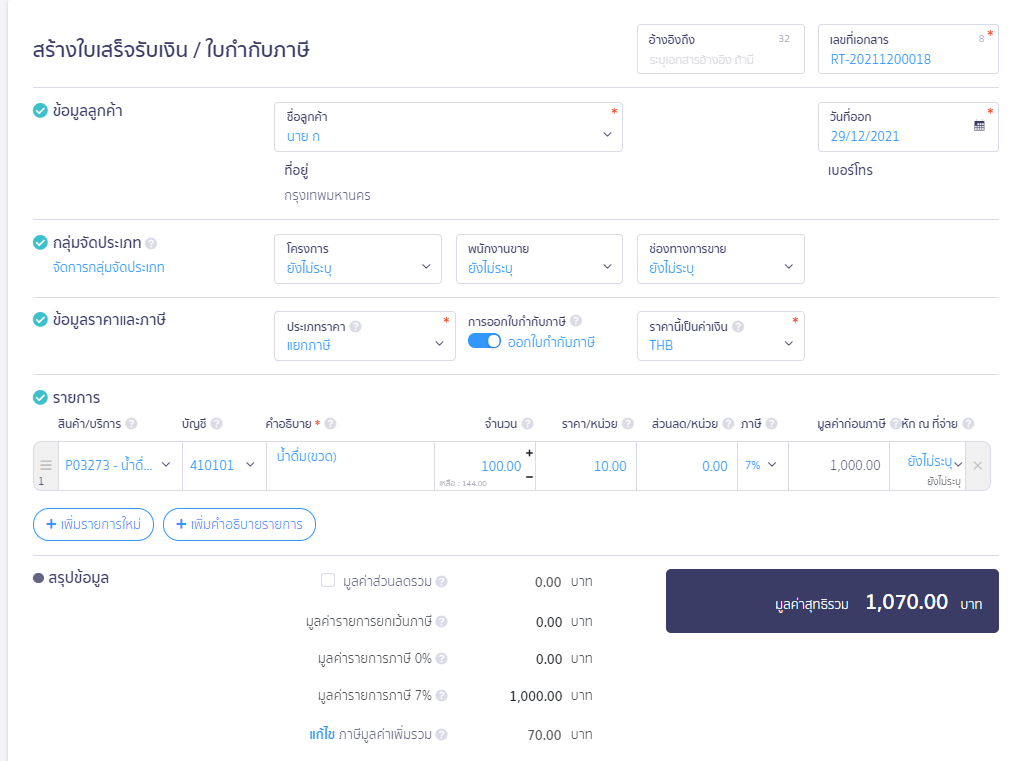This screenshot has height=761, width=1012.
Task: Click help icon beside มูลค่ารายการยกเว้นภาษี
Action: (x=441, y=622)
